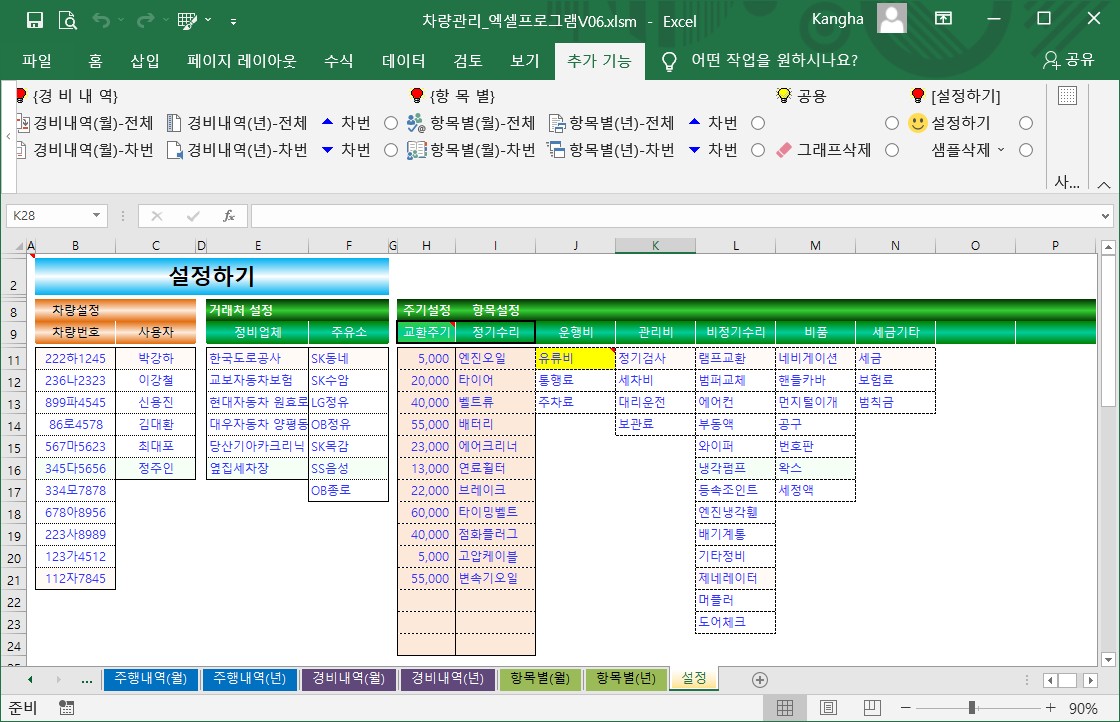The width and height of the screenshot is (1120, 722).
Task: Open the 페이지 레이아웃 ribbon tab
Action: 241,61
